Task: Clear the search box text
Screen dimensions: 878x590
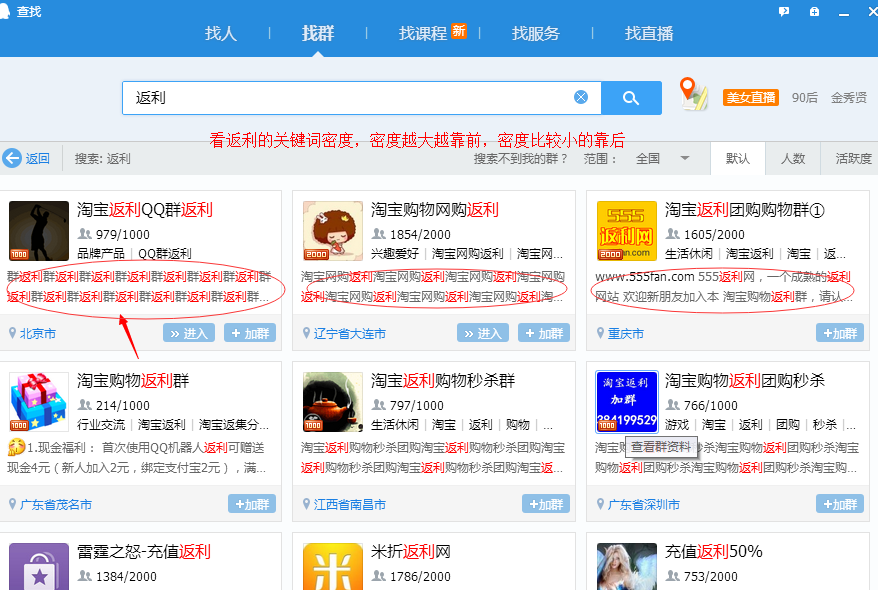Action: pos(581,97)
